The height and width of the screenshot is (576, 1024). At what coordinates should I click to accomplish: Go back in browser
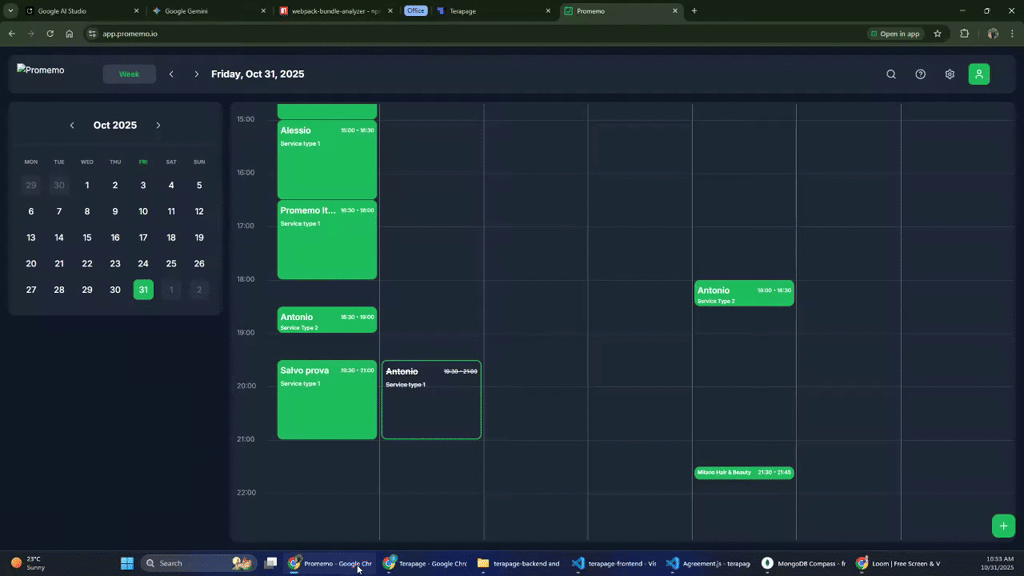tap(12, 34)
